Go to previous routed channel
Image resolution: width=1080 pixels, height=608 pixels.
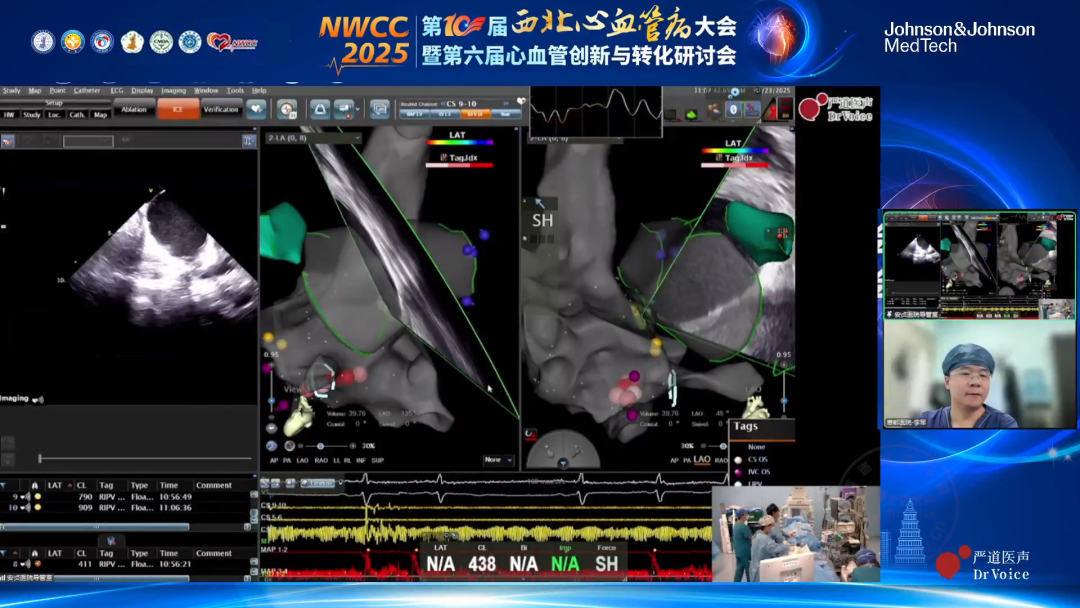442,104
